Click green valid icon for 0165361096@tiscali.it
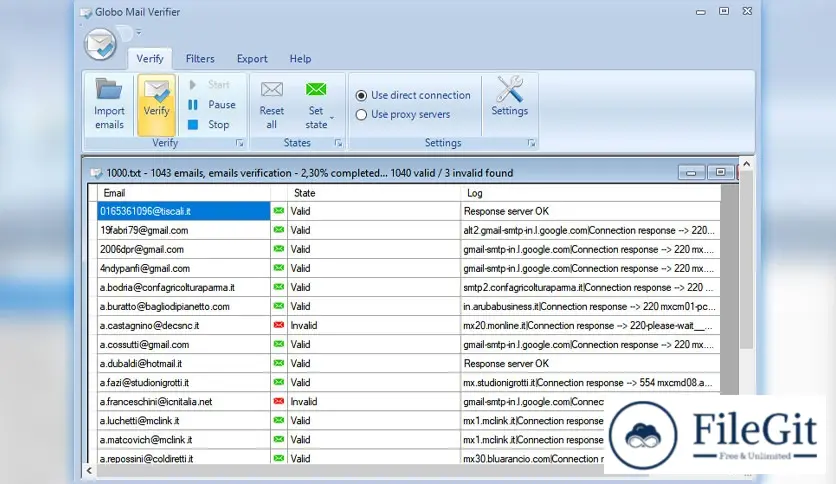This screenshot has width=836, height=484. (278, 211)
